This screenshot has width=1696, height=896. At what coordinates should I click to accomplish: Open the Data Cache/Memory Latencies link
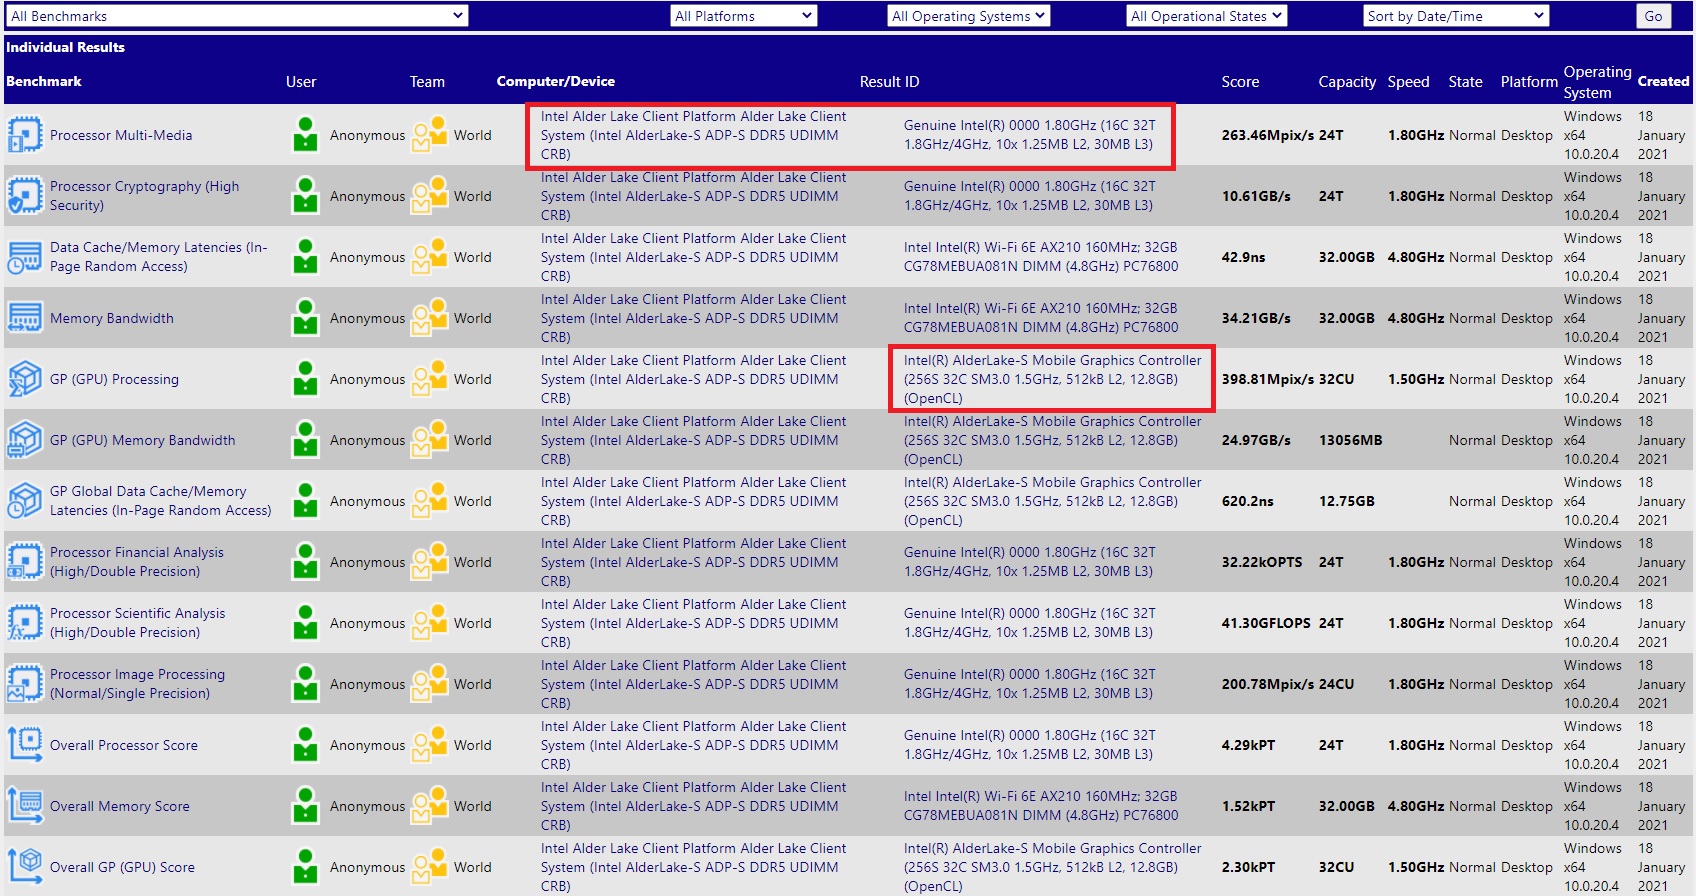tap(159, 257)
